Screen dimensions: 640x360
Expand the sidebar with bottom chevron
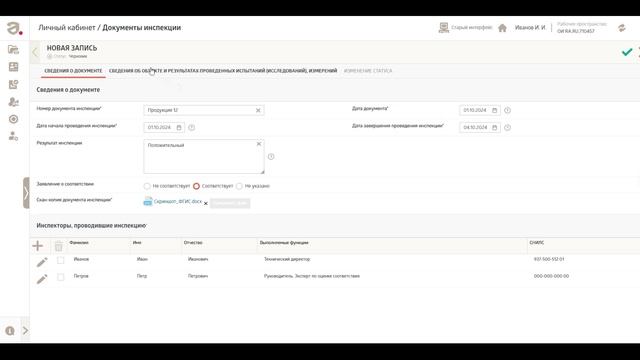coord(25,330)
